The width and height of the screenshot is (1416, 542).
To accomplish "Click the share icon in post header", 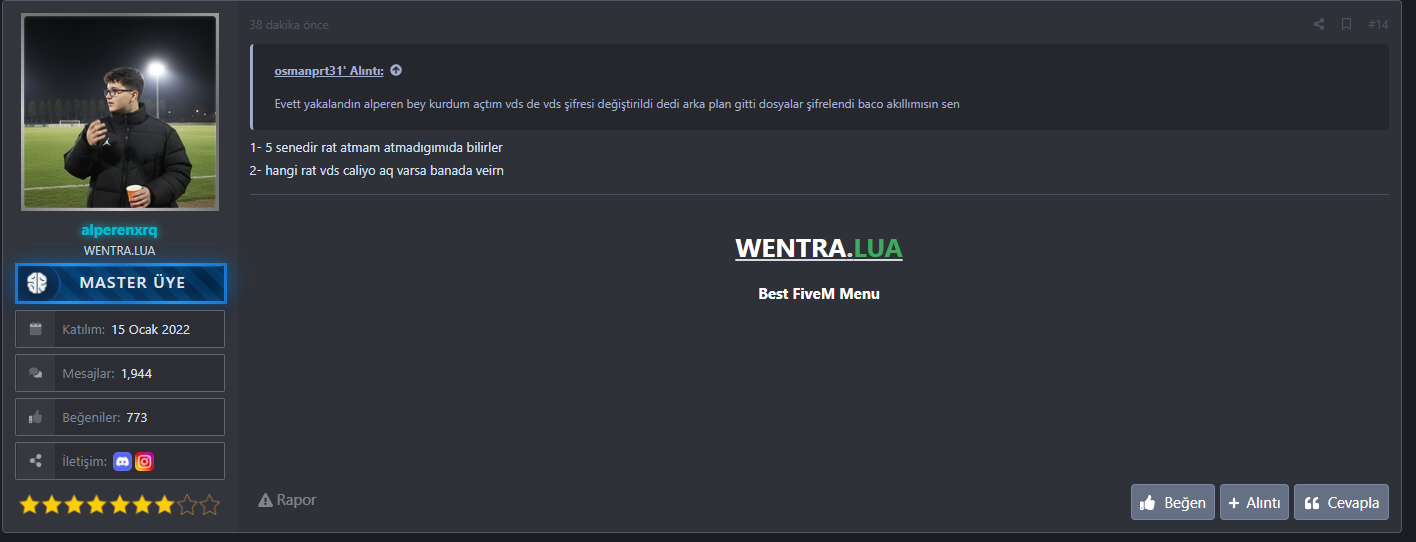I will [1319, 24].
